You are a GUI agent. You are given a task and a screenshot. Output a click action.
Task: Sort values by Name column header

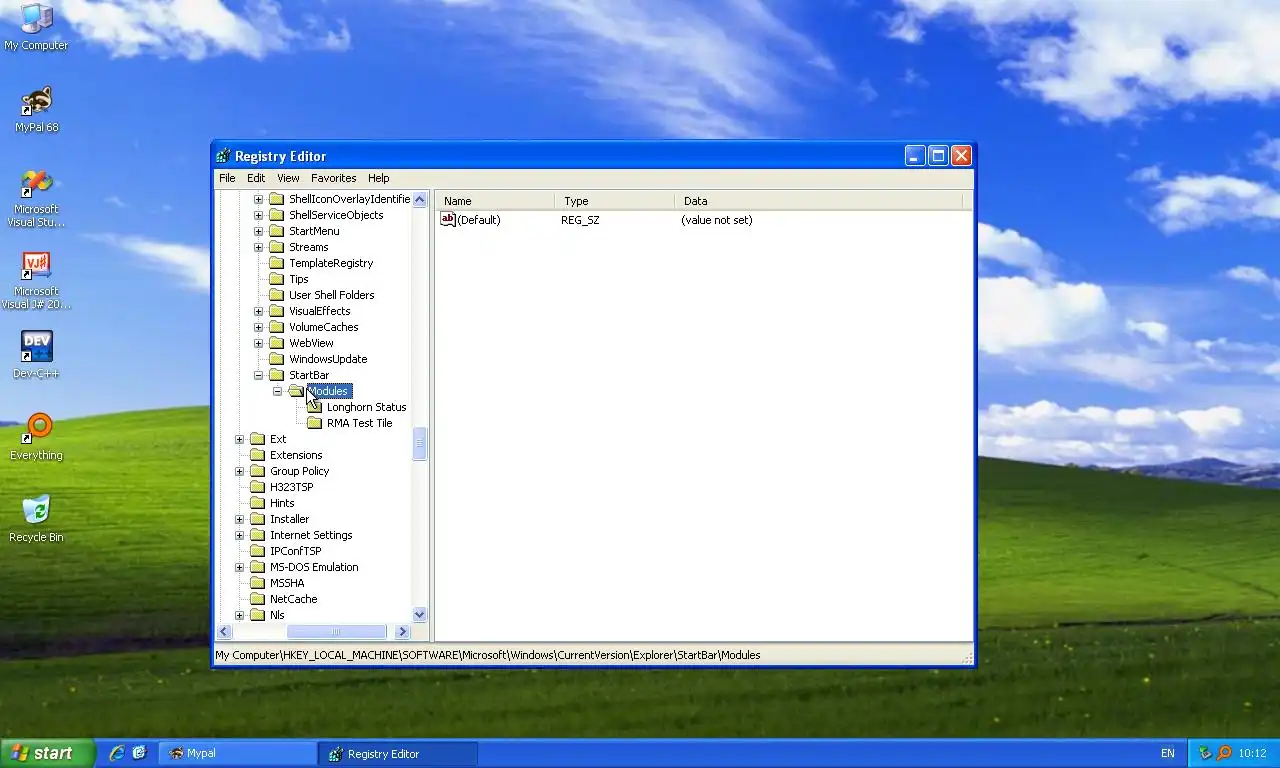495,201
